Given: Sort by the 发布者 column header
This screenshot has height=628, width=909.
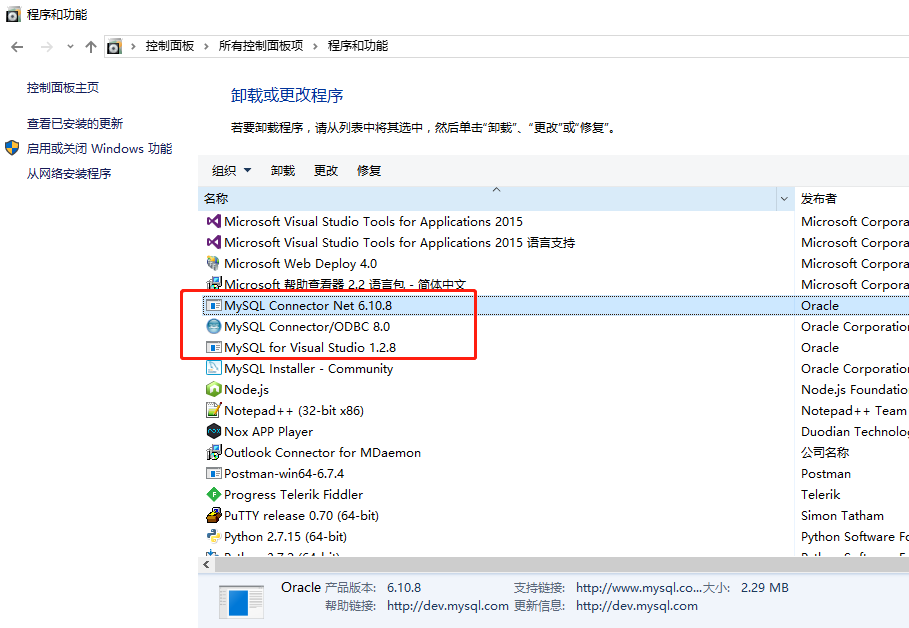Looking at the screenshot, I should point(819,198).
